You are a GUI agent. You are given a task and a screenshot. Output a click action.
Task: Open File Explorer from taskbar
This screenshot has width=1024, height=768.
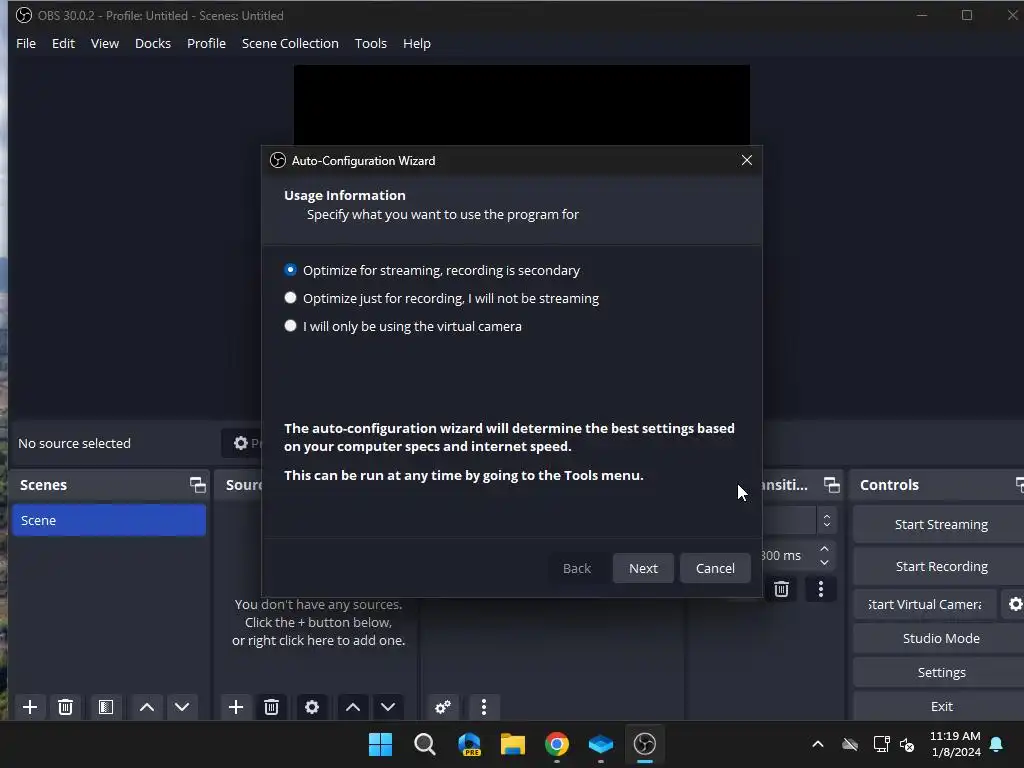pos(513,744)
